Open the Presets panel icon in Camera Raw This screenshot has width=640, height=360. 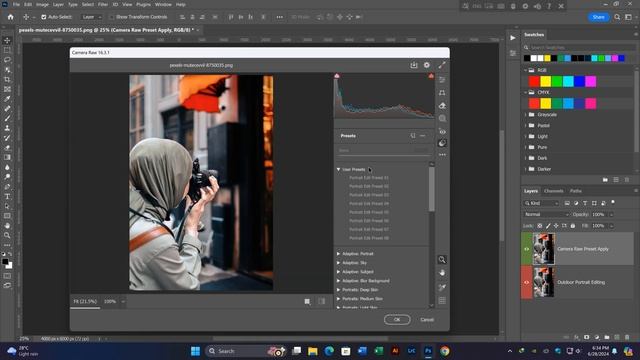click(442, 143)
